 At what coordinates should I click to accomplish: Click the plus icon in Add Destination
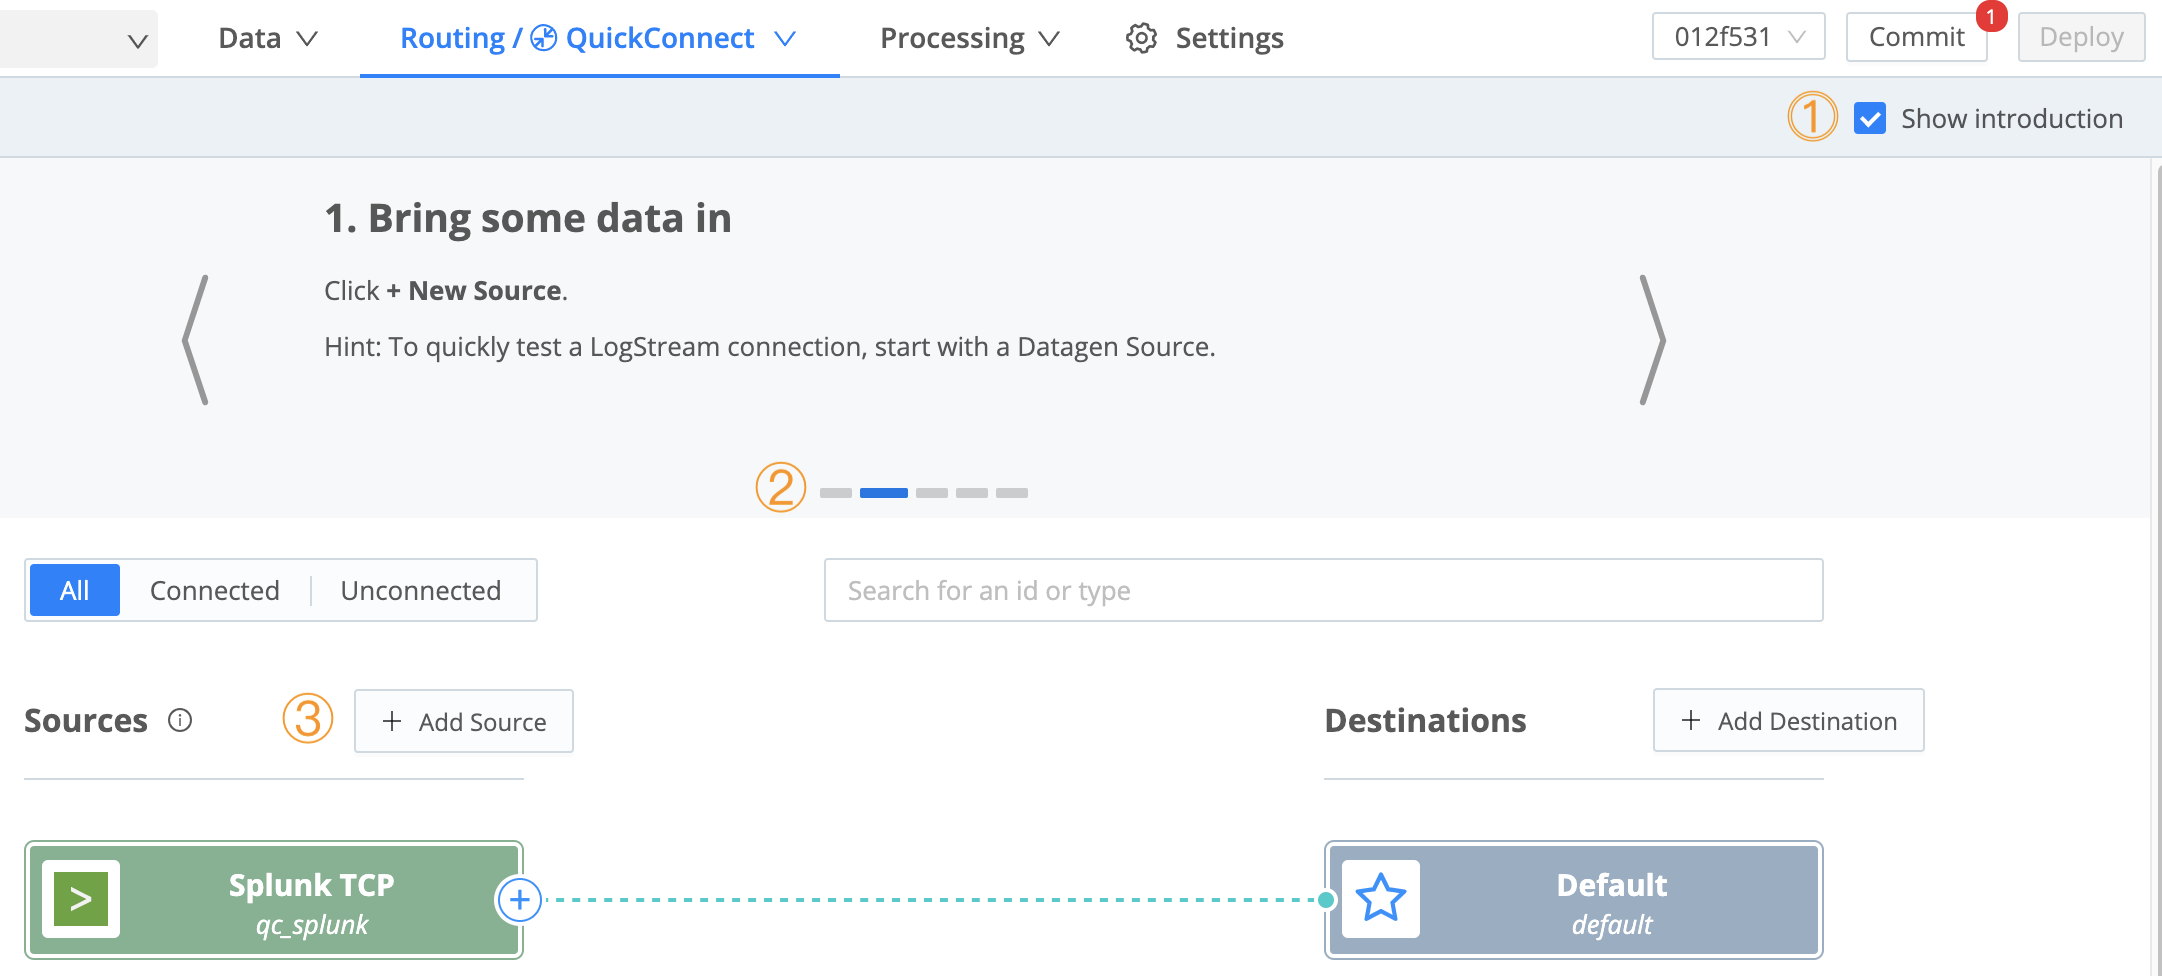[1691, 720]
